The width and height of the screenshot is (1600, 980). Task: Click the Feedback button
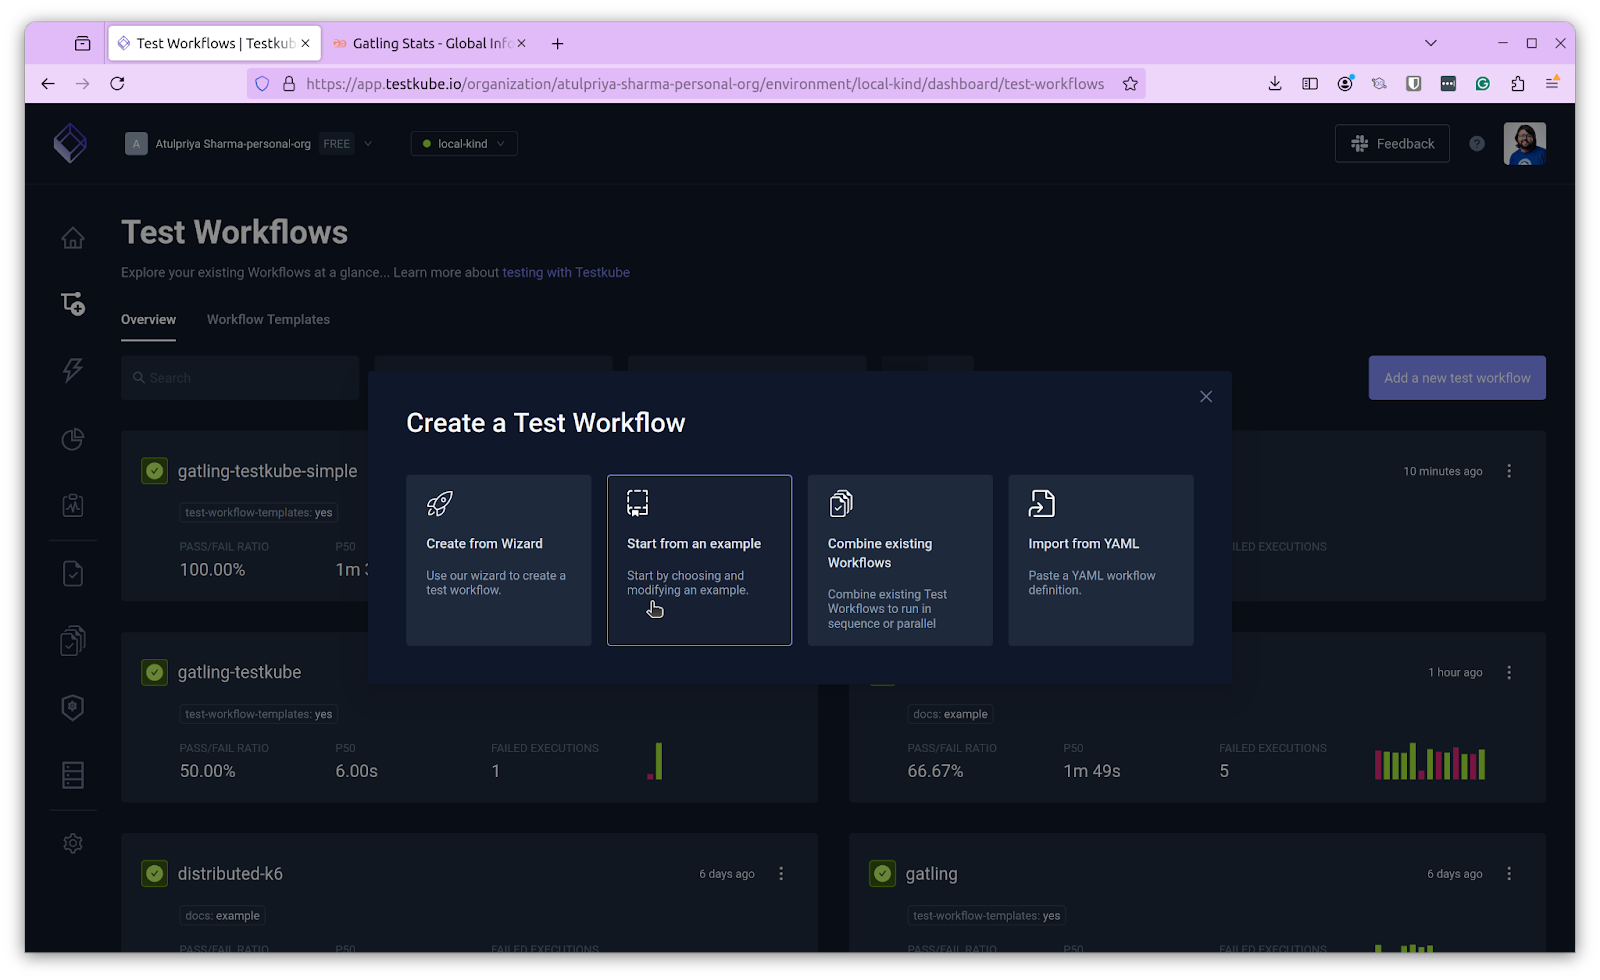point(1392,144)
